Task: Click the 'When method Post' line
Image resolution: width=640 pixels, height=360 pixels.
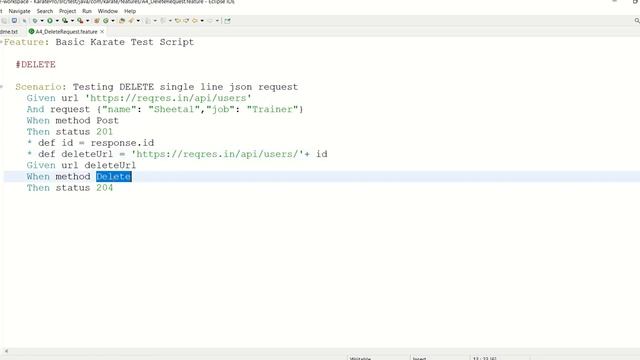Action: 73,120
